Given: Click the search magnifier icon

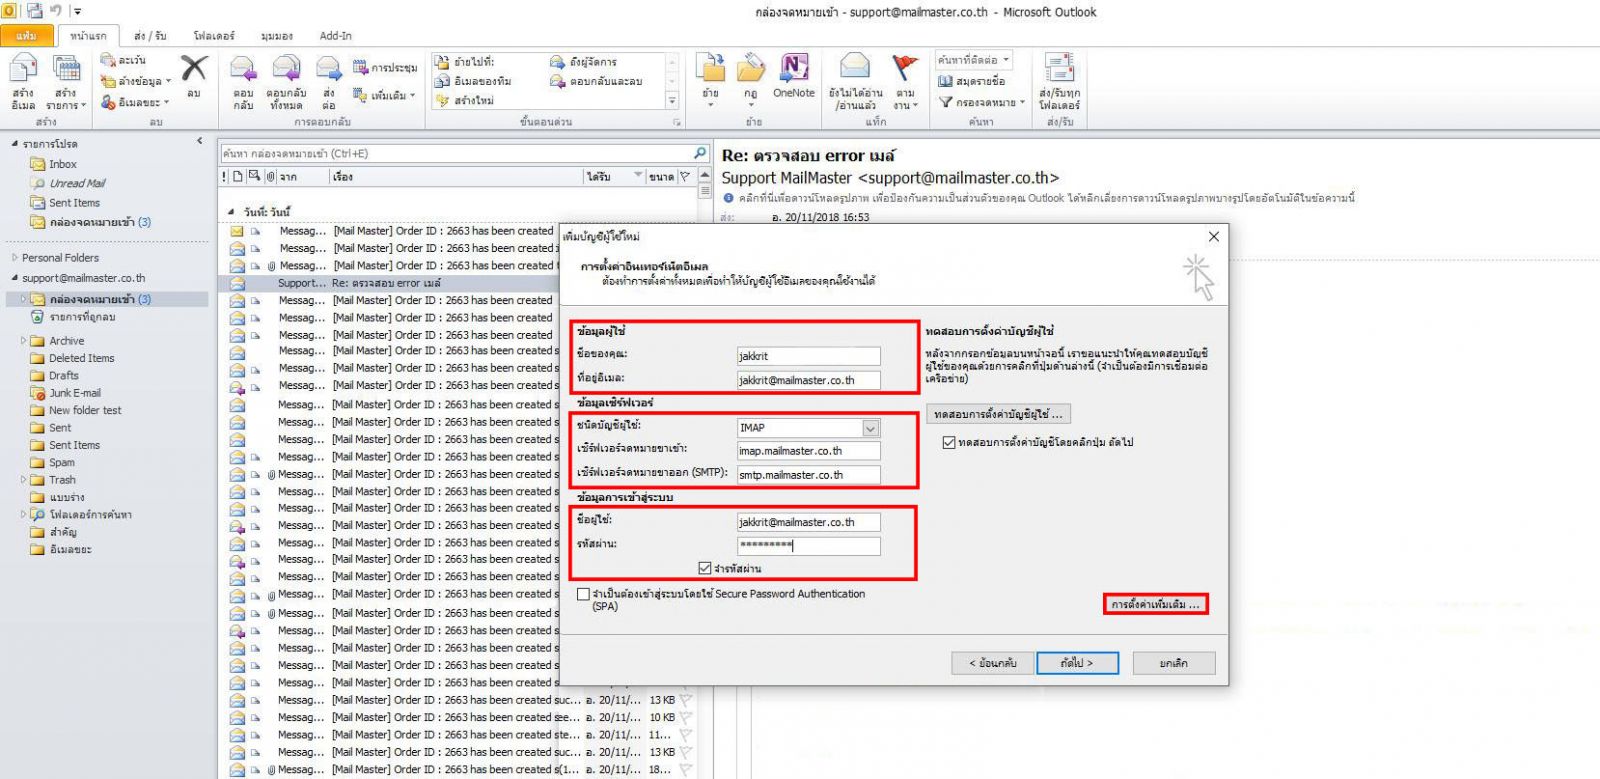Looking at the screenshot, I should click(x=700, y=153).
